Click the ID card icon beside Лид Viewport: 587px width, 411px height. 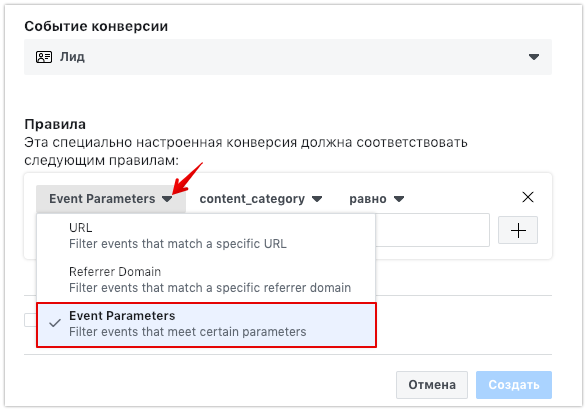pos(44,57)
